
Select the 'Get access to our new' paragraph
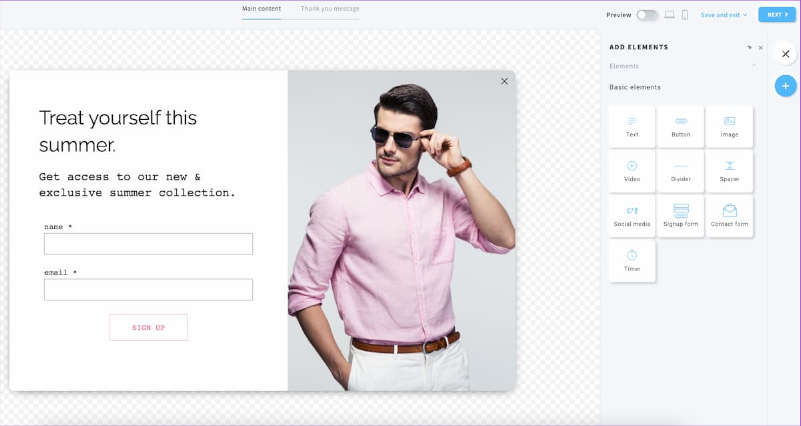(x=137, y=185)
